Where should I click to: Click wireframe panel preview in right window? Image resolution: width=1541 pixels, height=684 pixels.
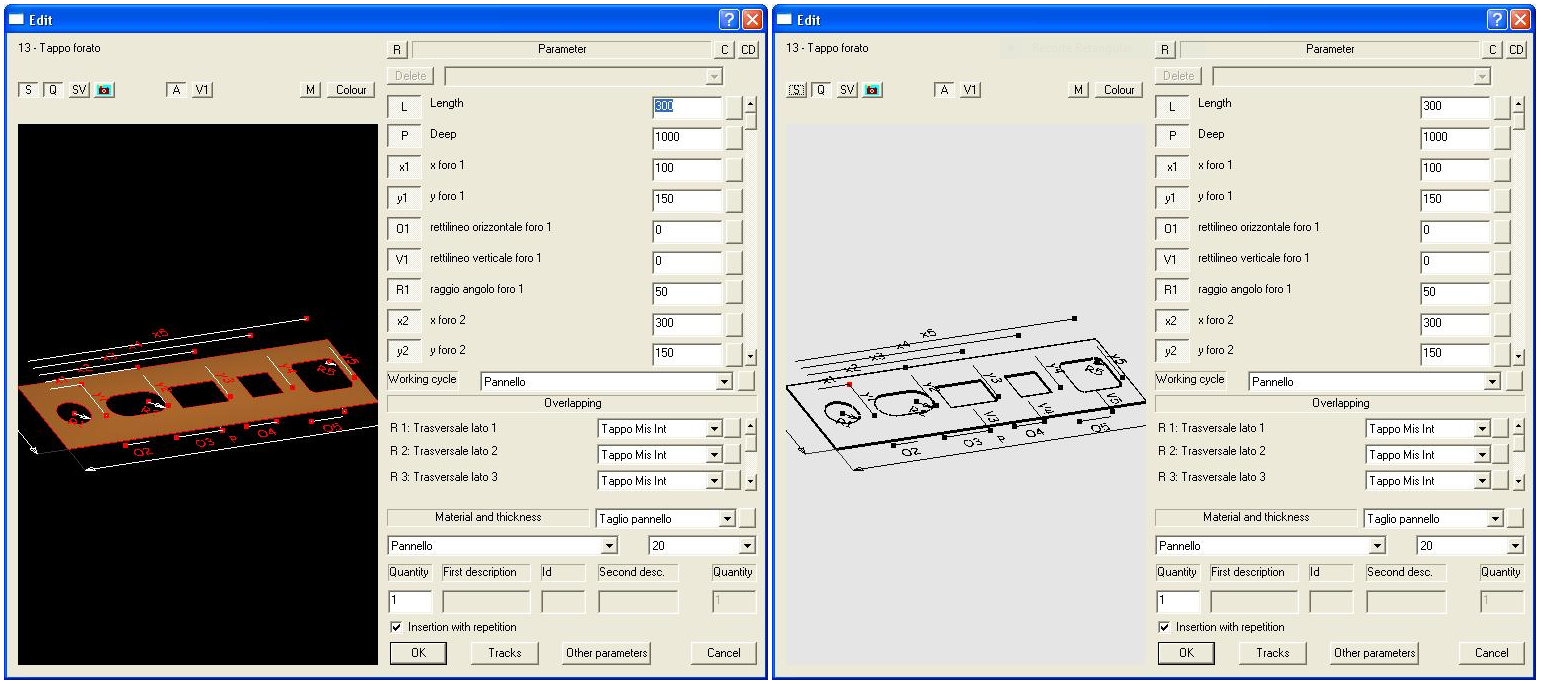(x=968, y=395)
